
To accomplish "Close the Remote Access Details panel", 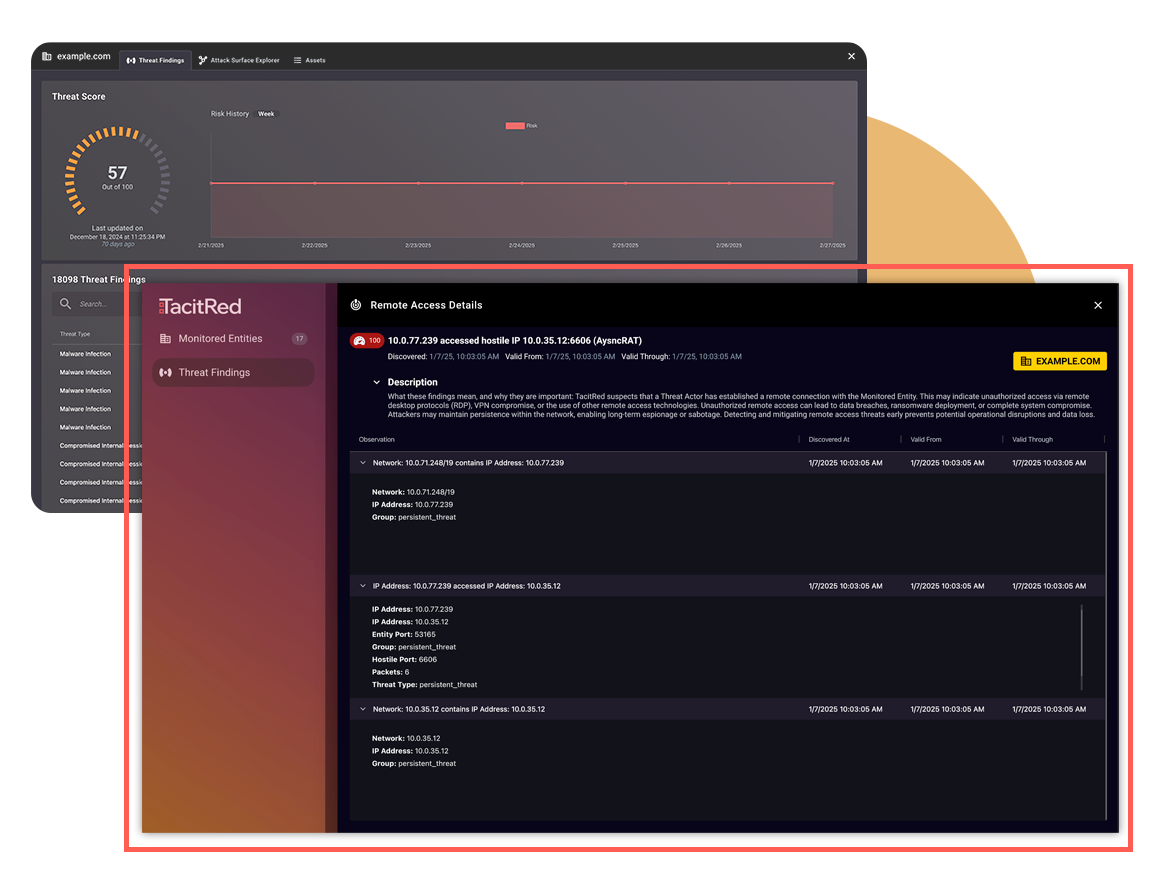I will click(1098, 306).
